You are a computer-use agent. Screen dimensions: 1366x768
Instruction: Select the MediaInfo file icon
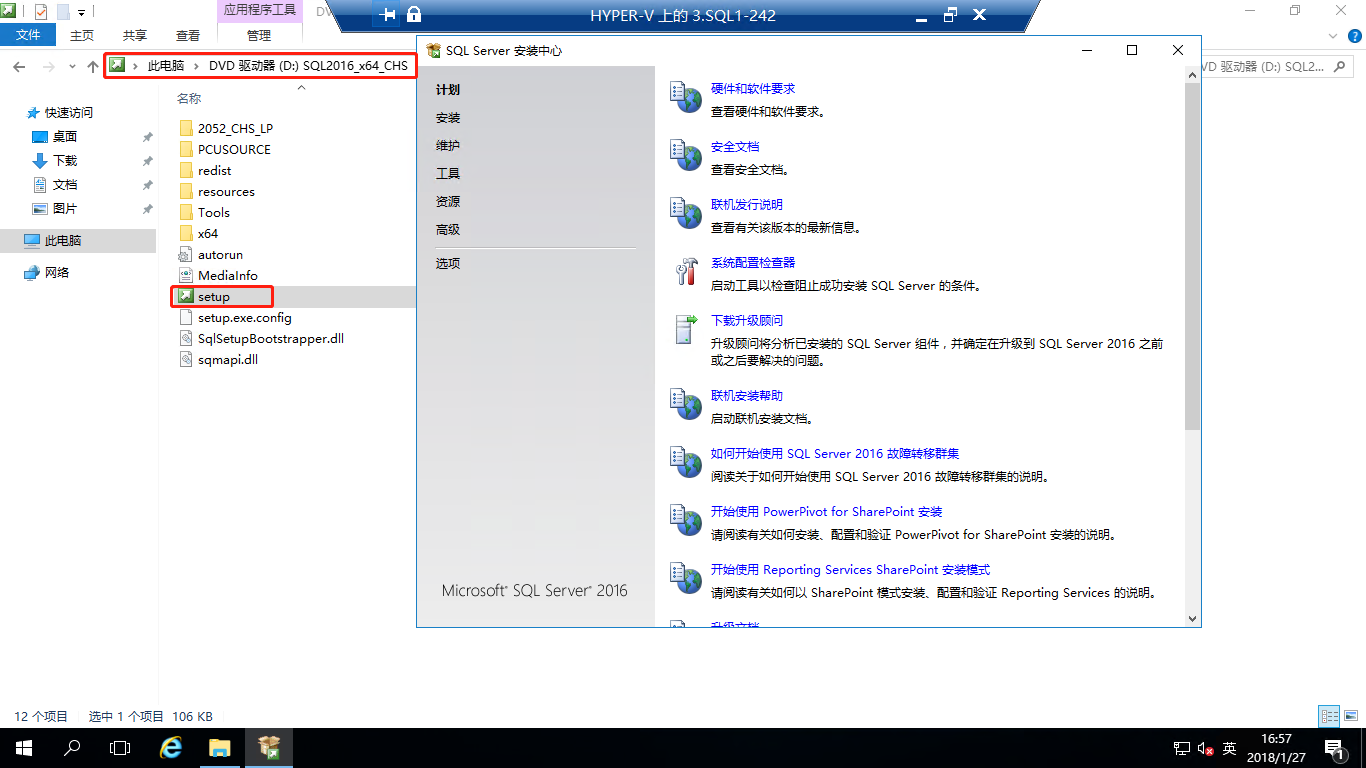click(186, 275)
